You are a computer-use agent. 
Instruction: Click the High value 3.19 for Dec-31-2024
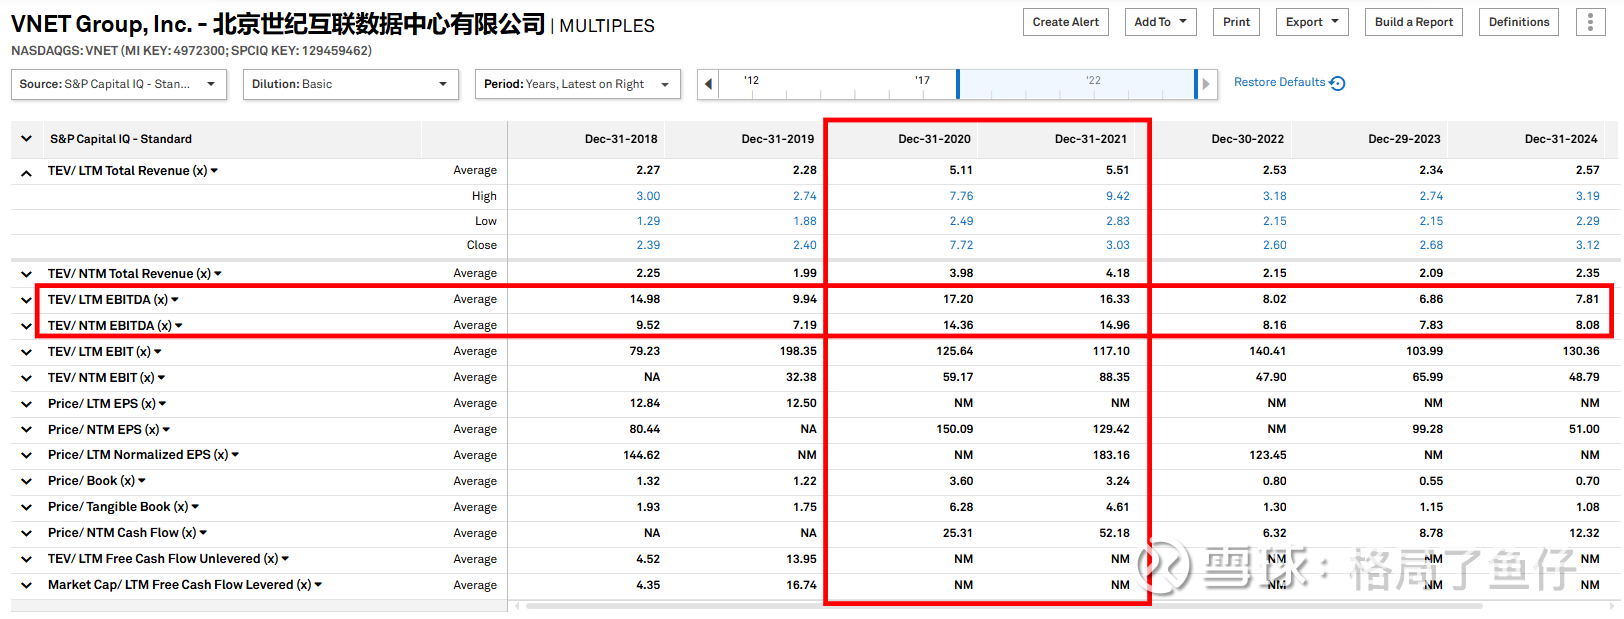click(1588, 197)
